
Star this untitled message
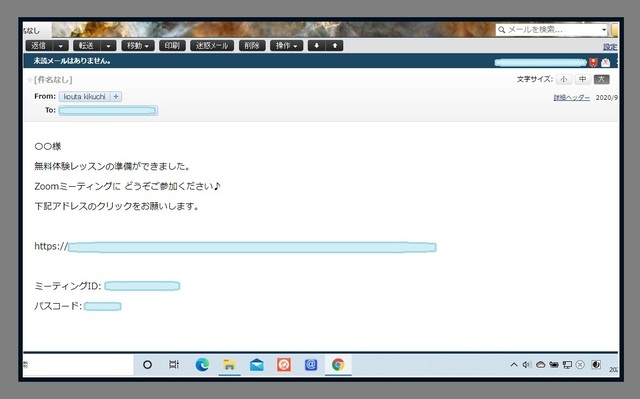29,80
